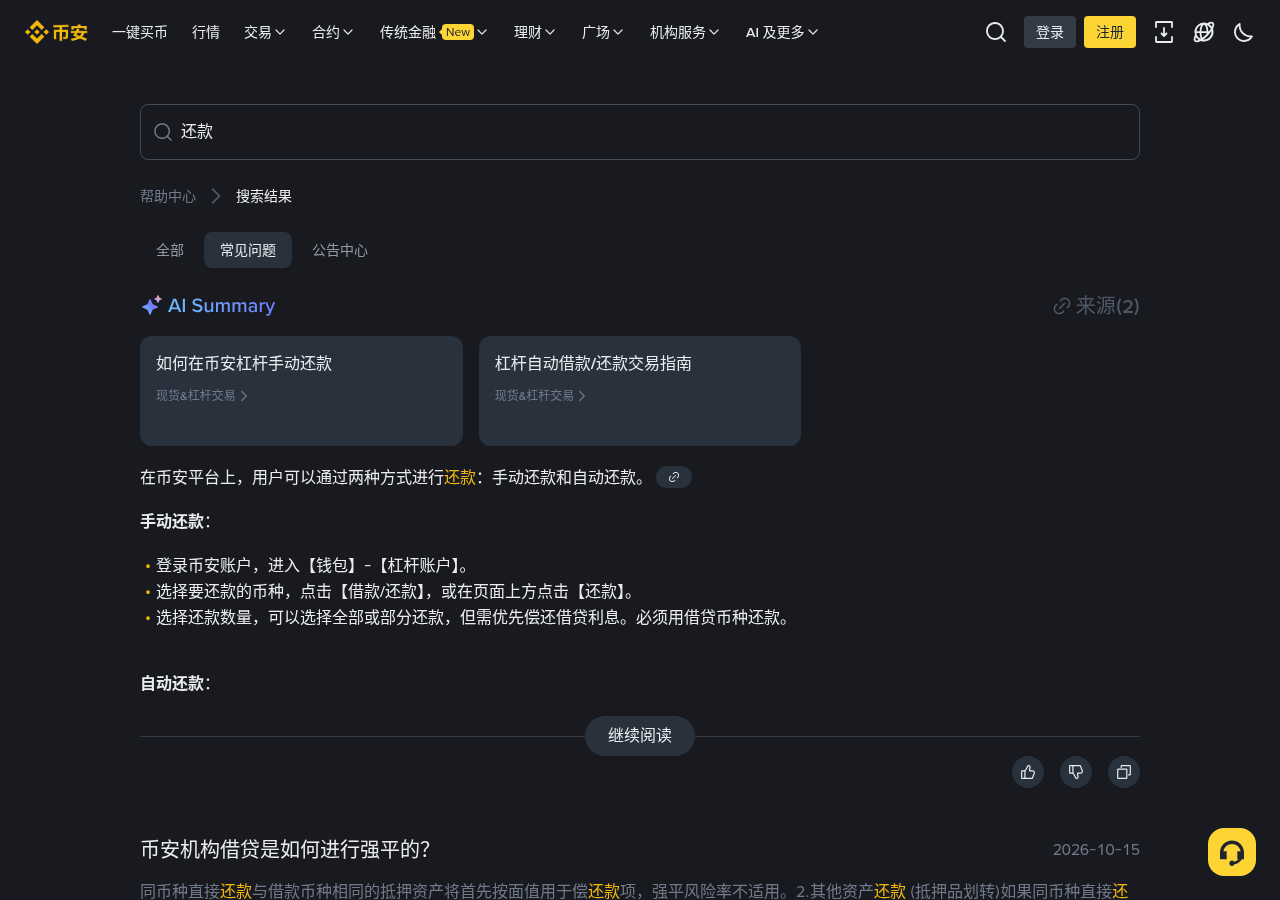Expand the 传统金融 New dropdown
1280x900 pixels.
click(434, 32)
